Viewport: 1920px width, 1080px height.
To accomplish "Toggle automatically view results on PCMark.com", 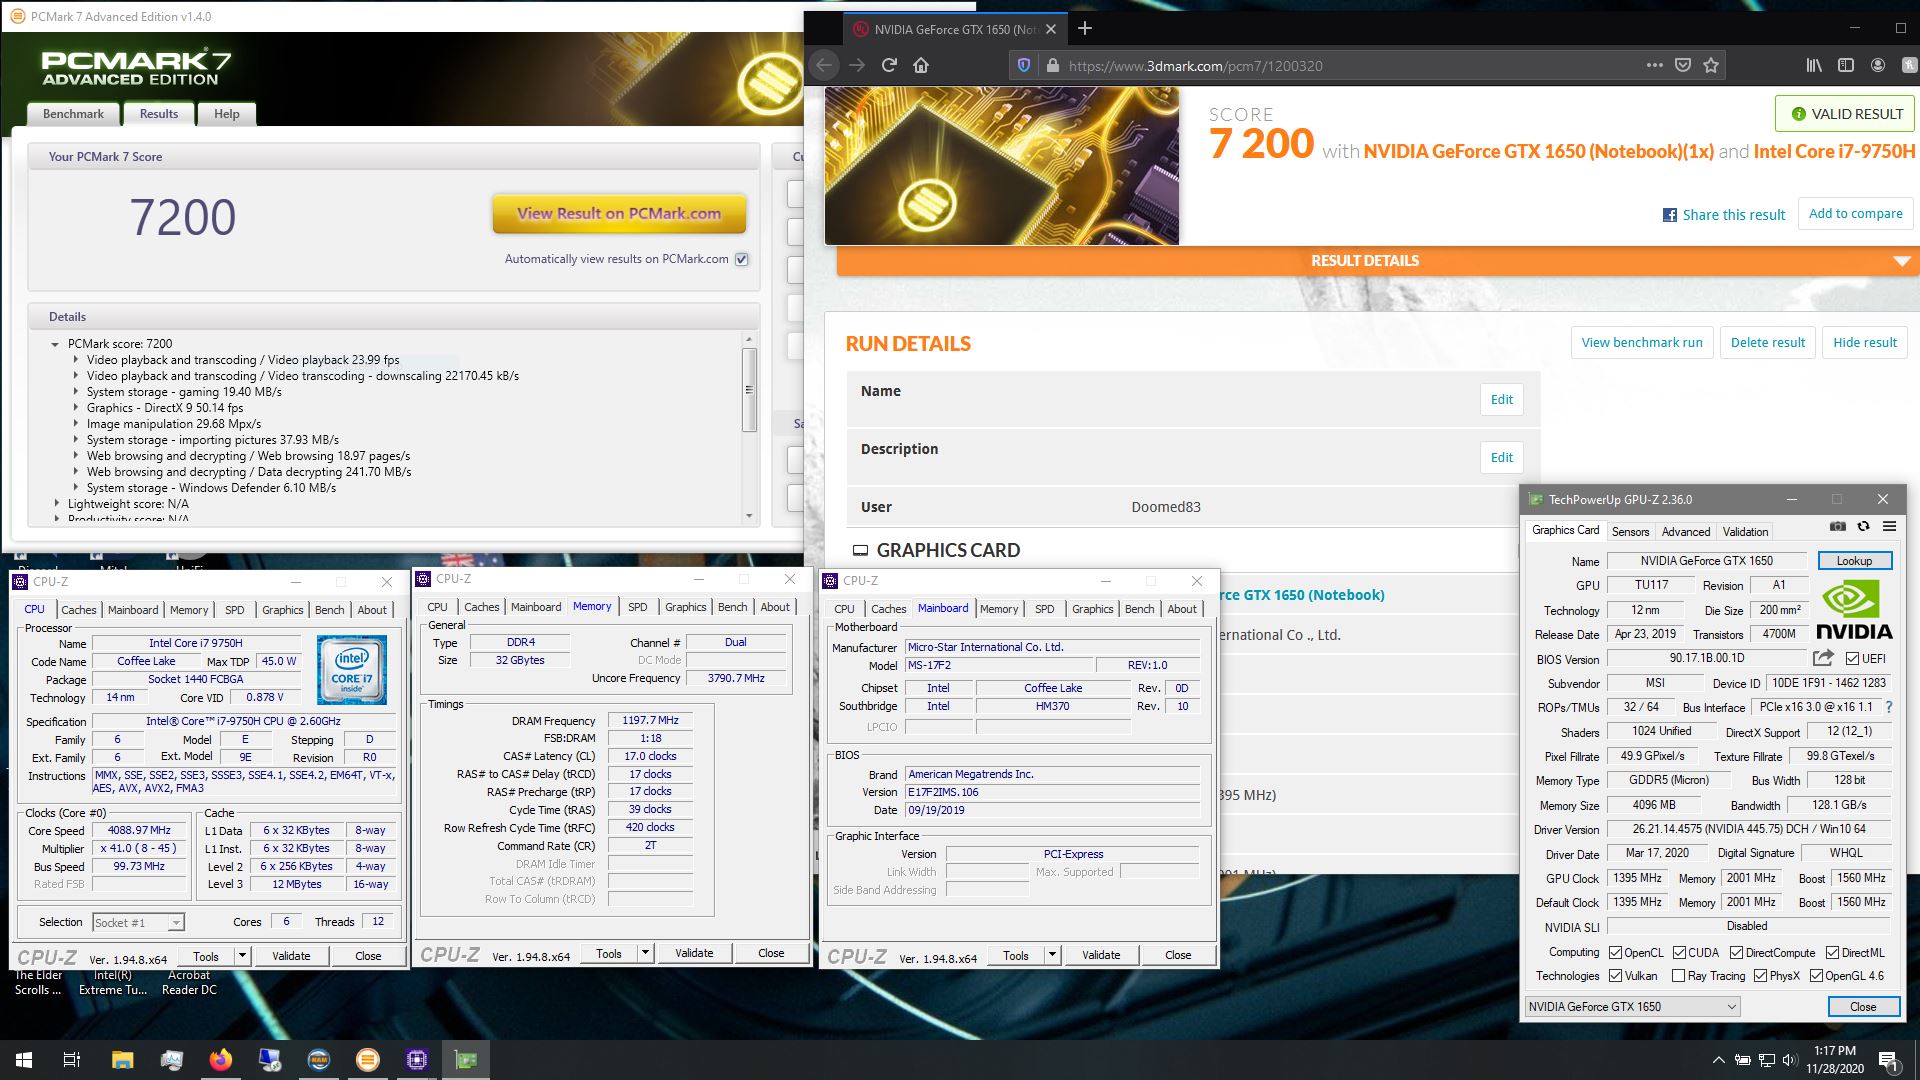I will [741, 259].
